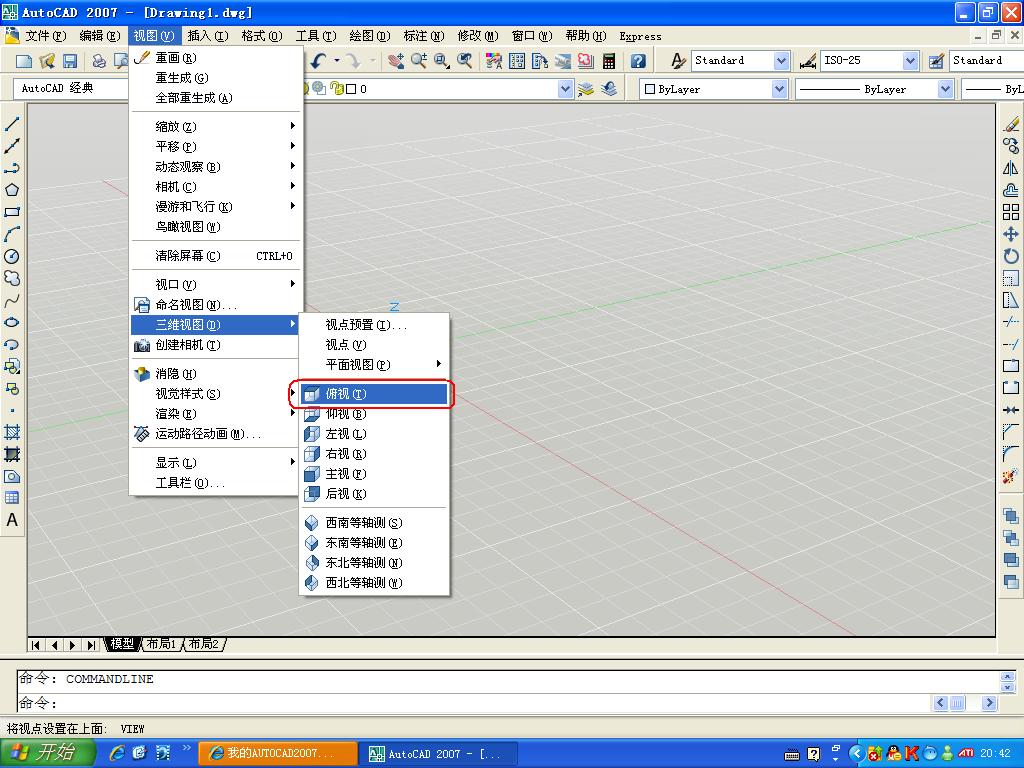The width and height of the screenshot is (1024, 768).
Task: Switch to 我的AUTOCAD2007 taskbar window
Action: (278, 754)
